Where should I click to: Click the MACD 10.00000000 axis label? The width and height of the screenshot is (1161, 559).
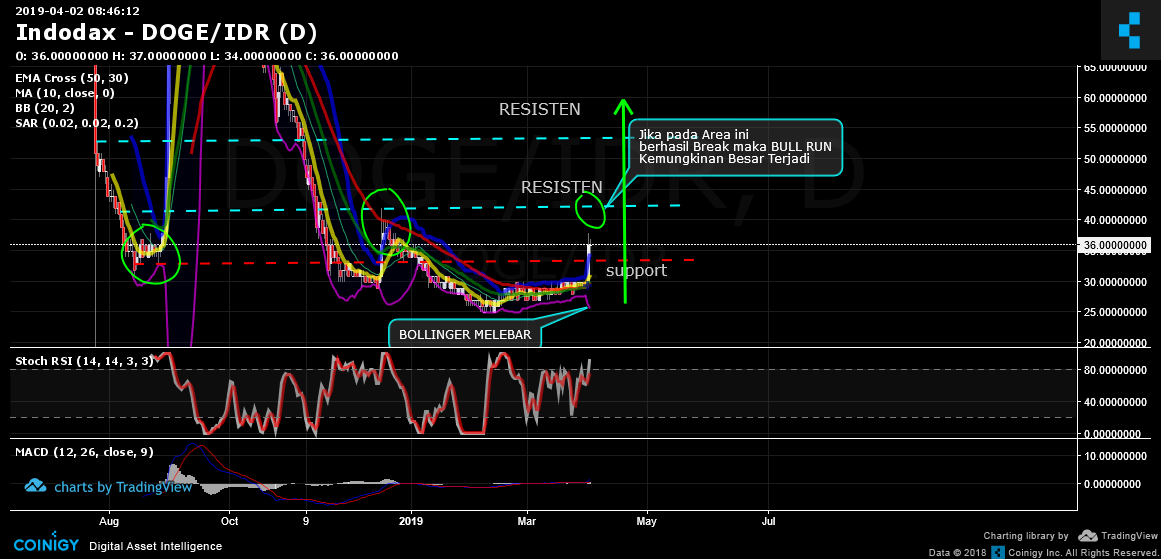(x=1117, y=455)
